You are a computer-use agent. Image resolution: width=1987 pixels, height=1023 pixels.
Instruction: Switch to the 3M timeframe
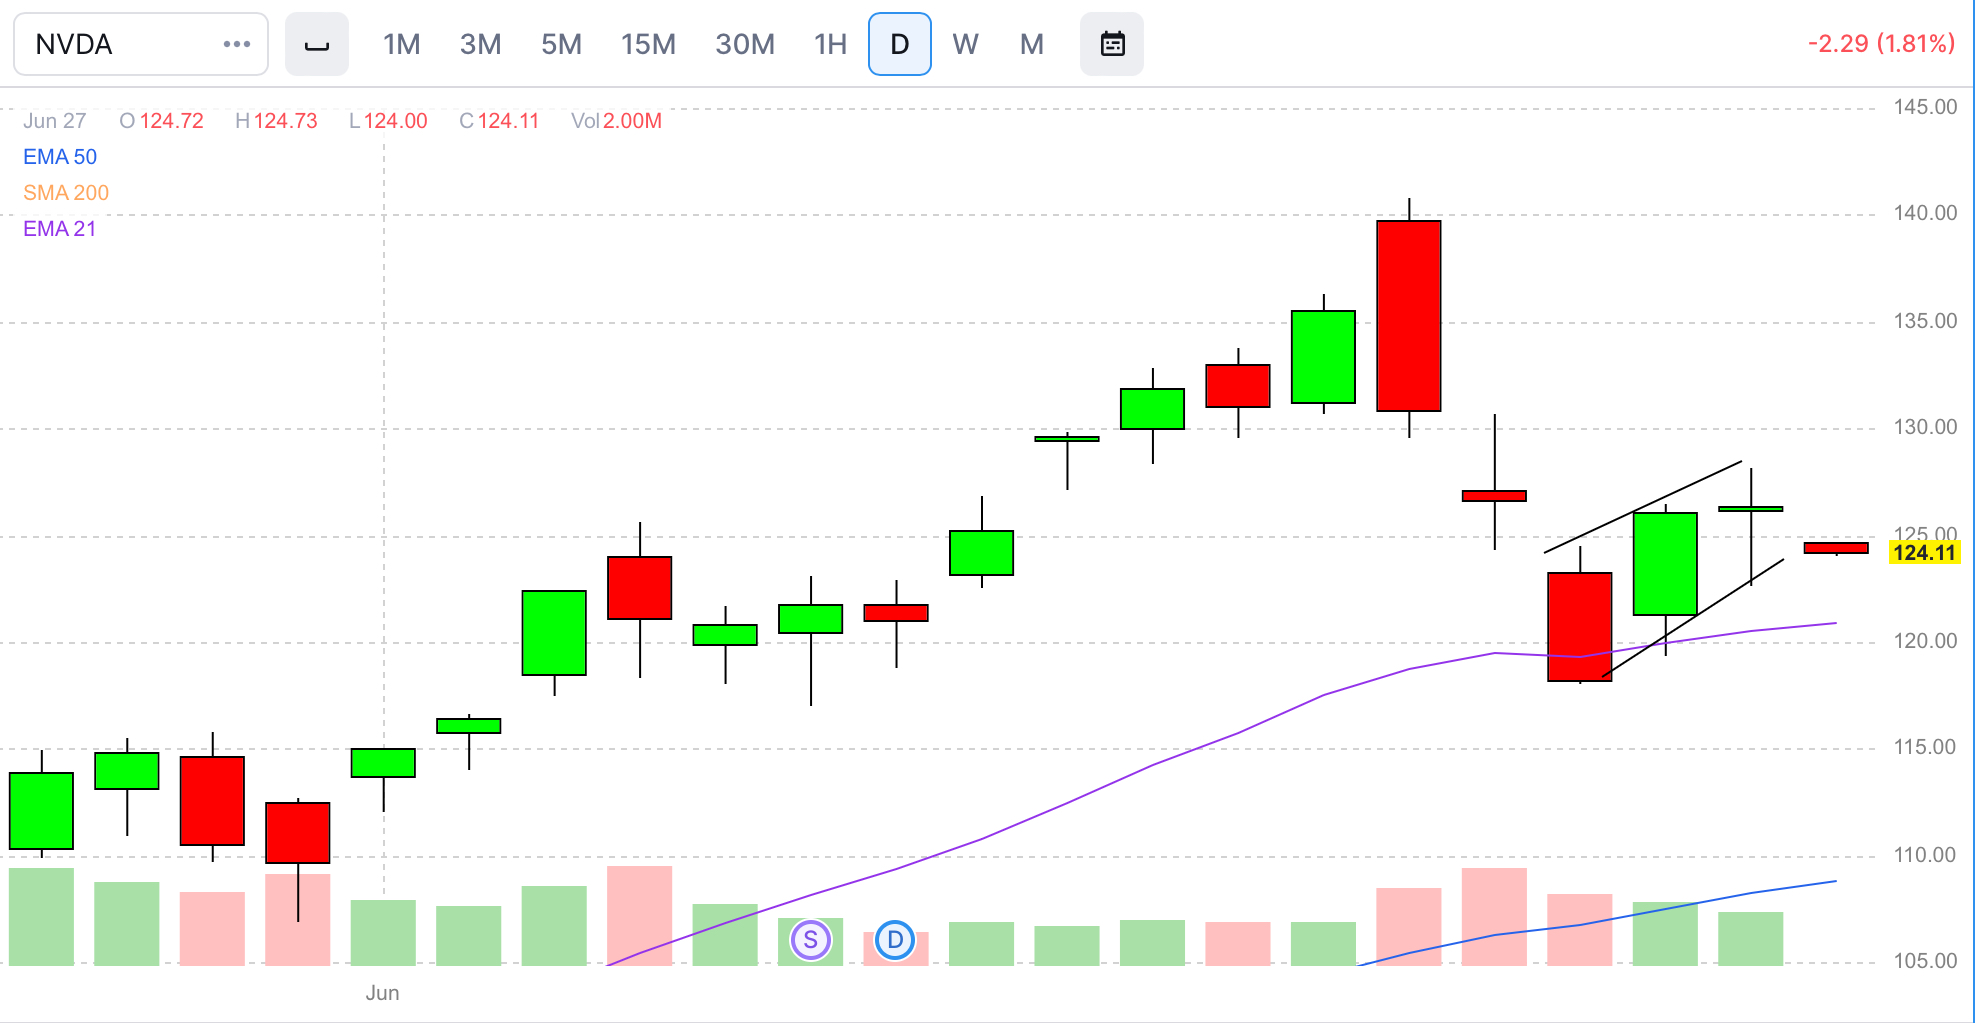(x=481, y=44)
